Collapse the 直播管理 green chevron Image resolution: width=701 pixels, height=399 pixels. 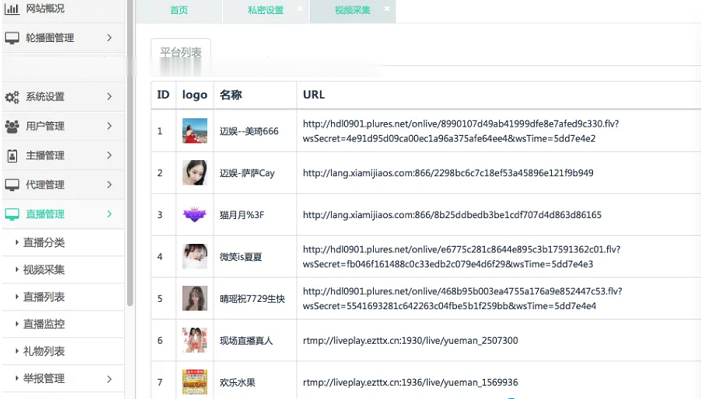[109, 214]
